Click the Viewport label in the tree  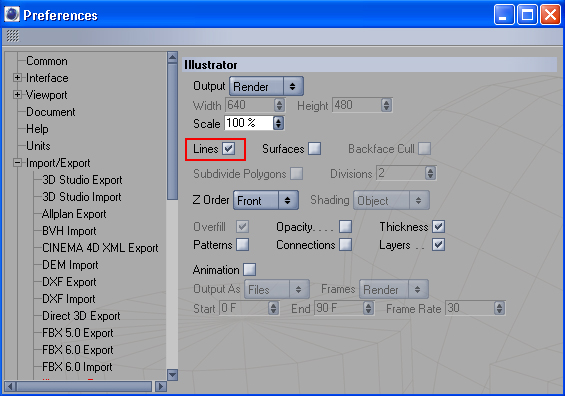pos(46,94)
